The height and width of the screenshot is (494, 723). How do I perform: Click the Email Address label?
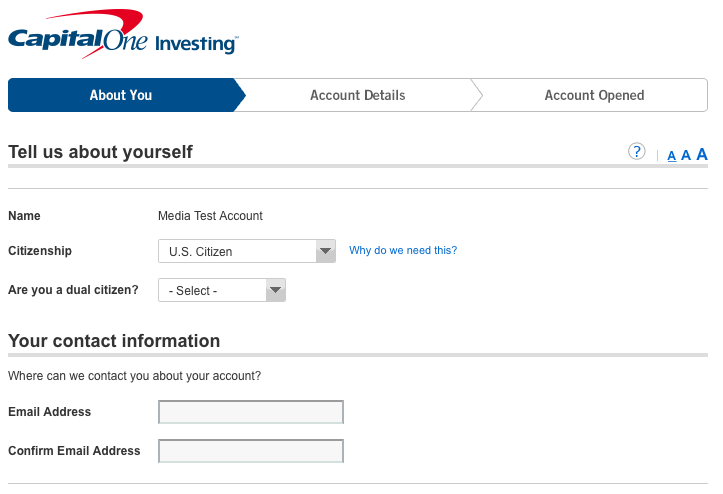[49, 412]
